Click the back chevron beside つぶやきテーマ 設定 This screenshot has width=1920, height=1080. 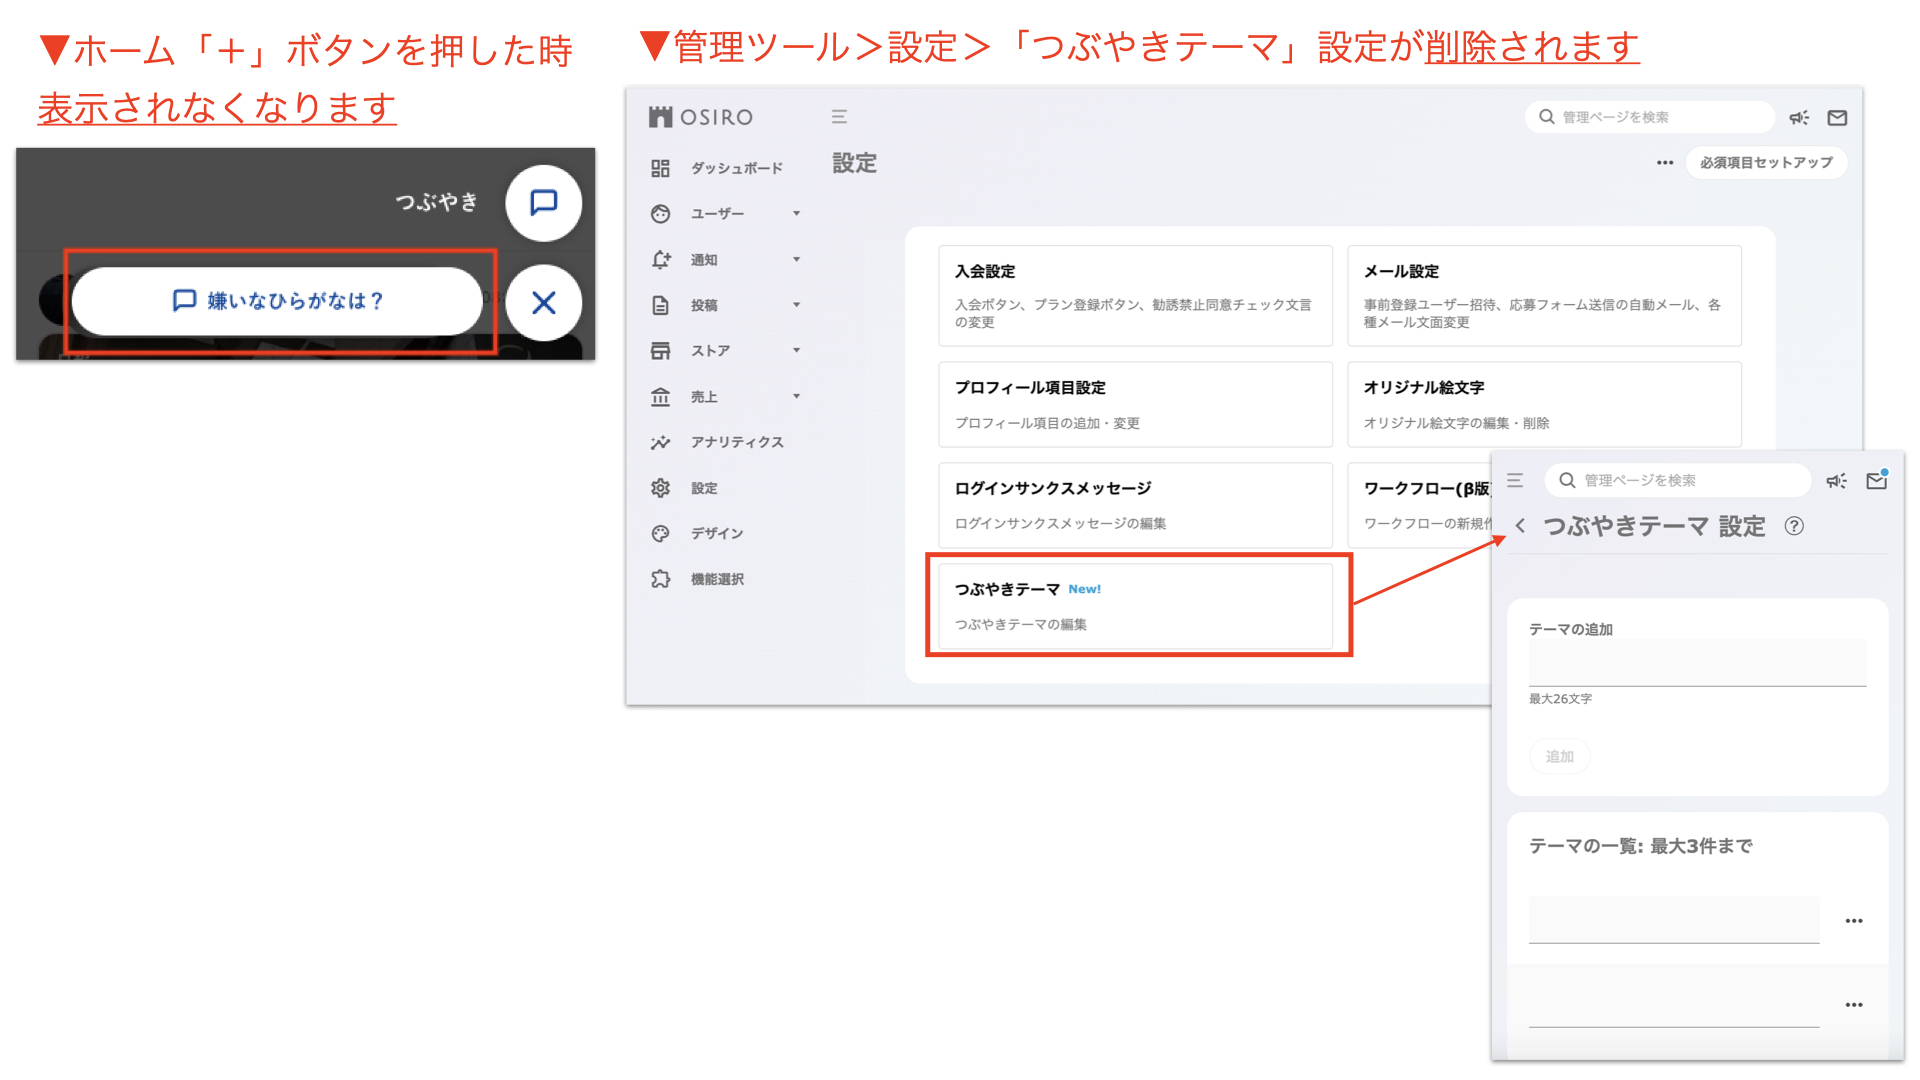[x=1520, y=526]
